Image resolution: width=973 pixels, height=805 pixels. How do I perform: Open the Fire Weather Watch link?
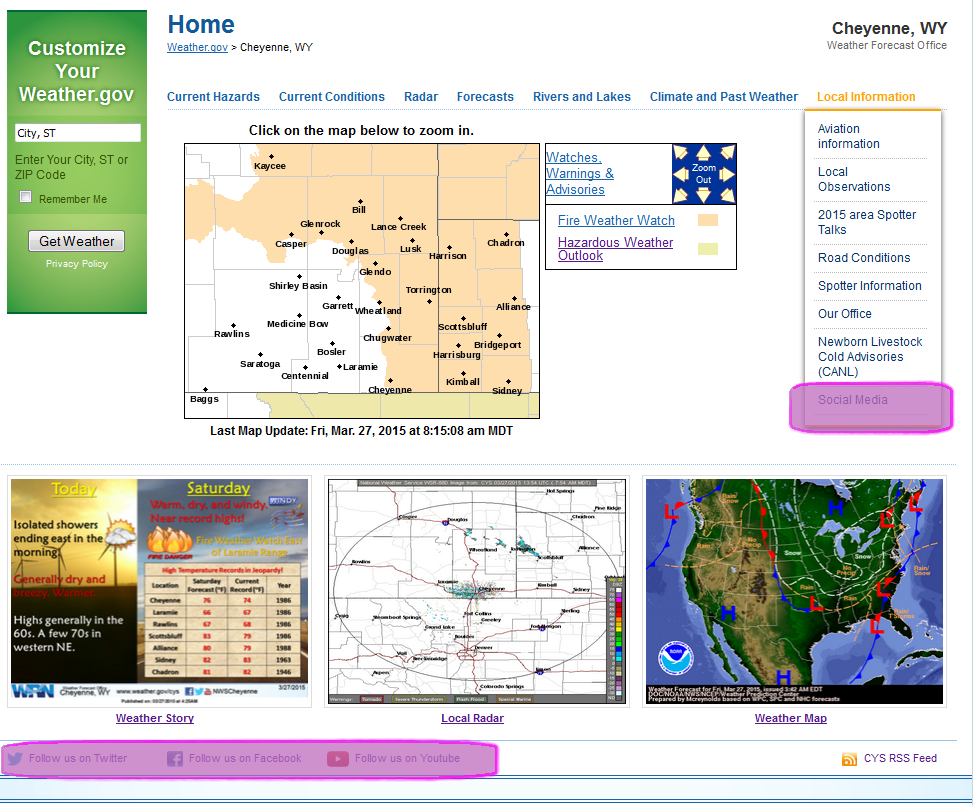616,220
